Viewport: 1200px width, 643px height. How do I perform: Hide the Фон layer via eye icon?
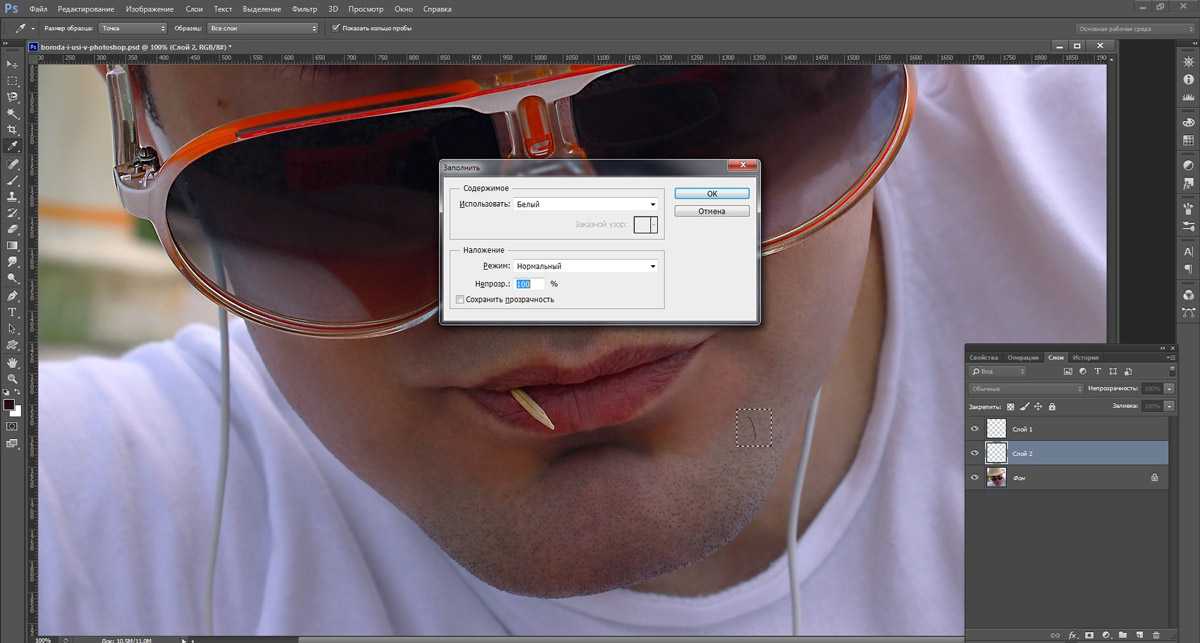coord(975,479)
